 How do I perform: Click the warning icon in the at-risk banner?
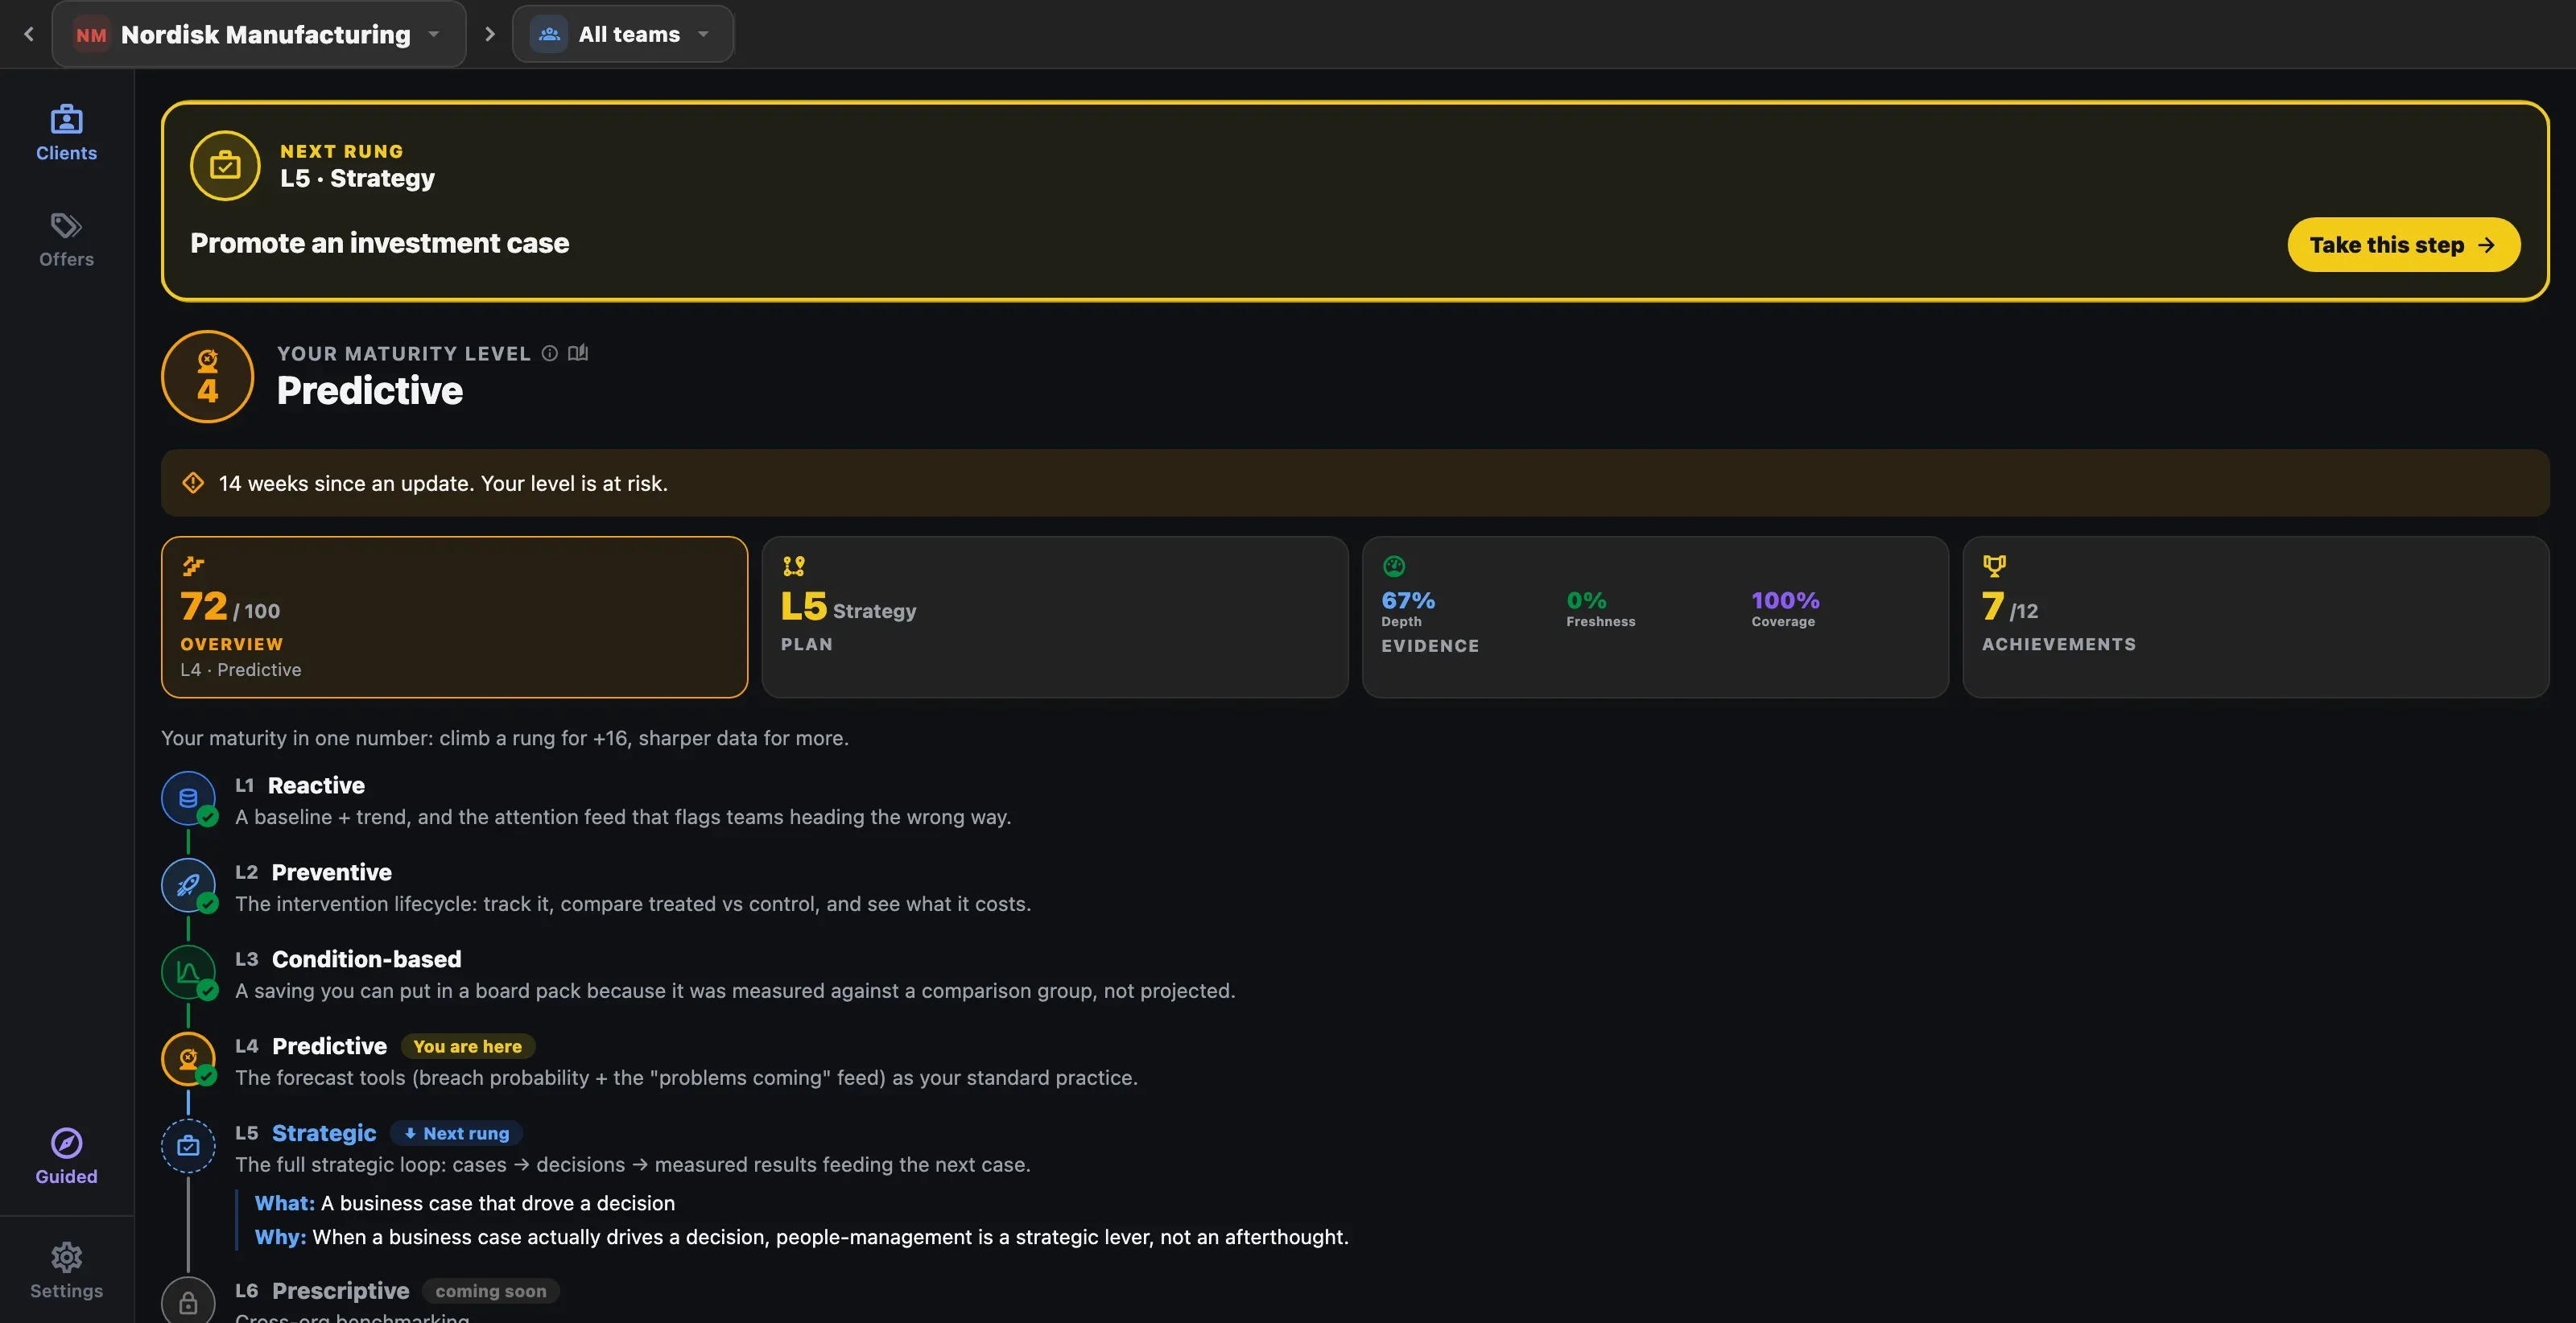click(x=193, y=483)
